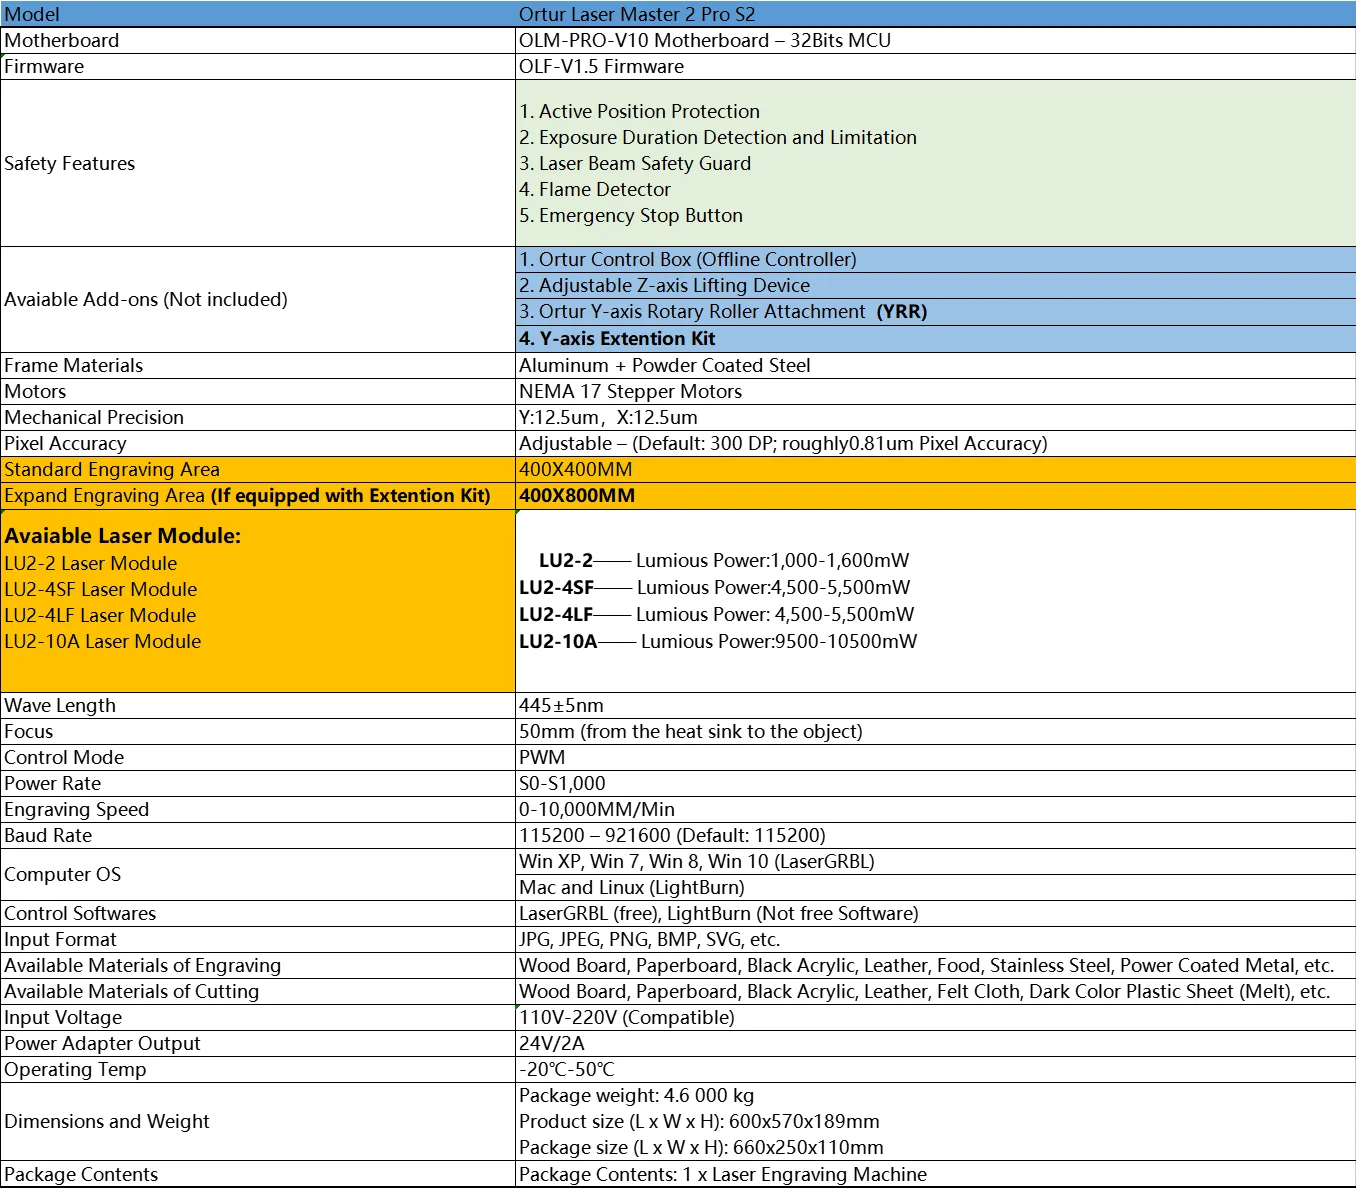
Task: Select 'Package weight: 4.6 000 kg' line
Action: pos(636,1095)
